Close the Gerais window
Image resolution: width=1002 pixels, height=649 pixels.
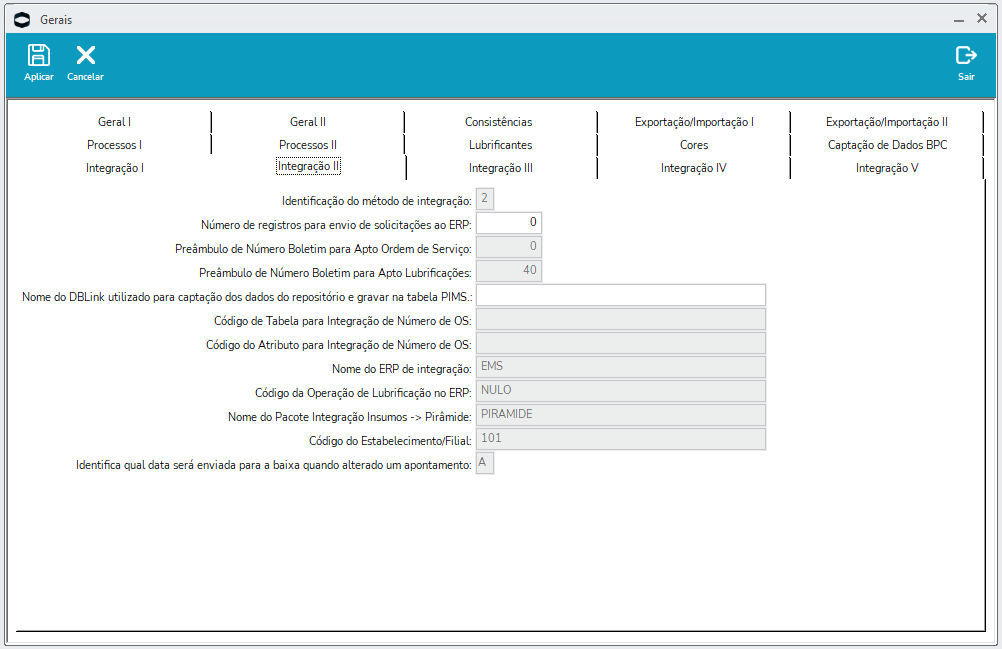[x=982, y=19]
